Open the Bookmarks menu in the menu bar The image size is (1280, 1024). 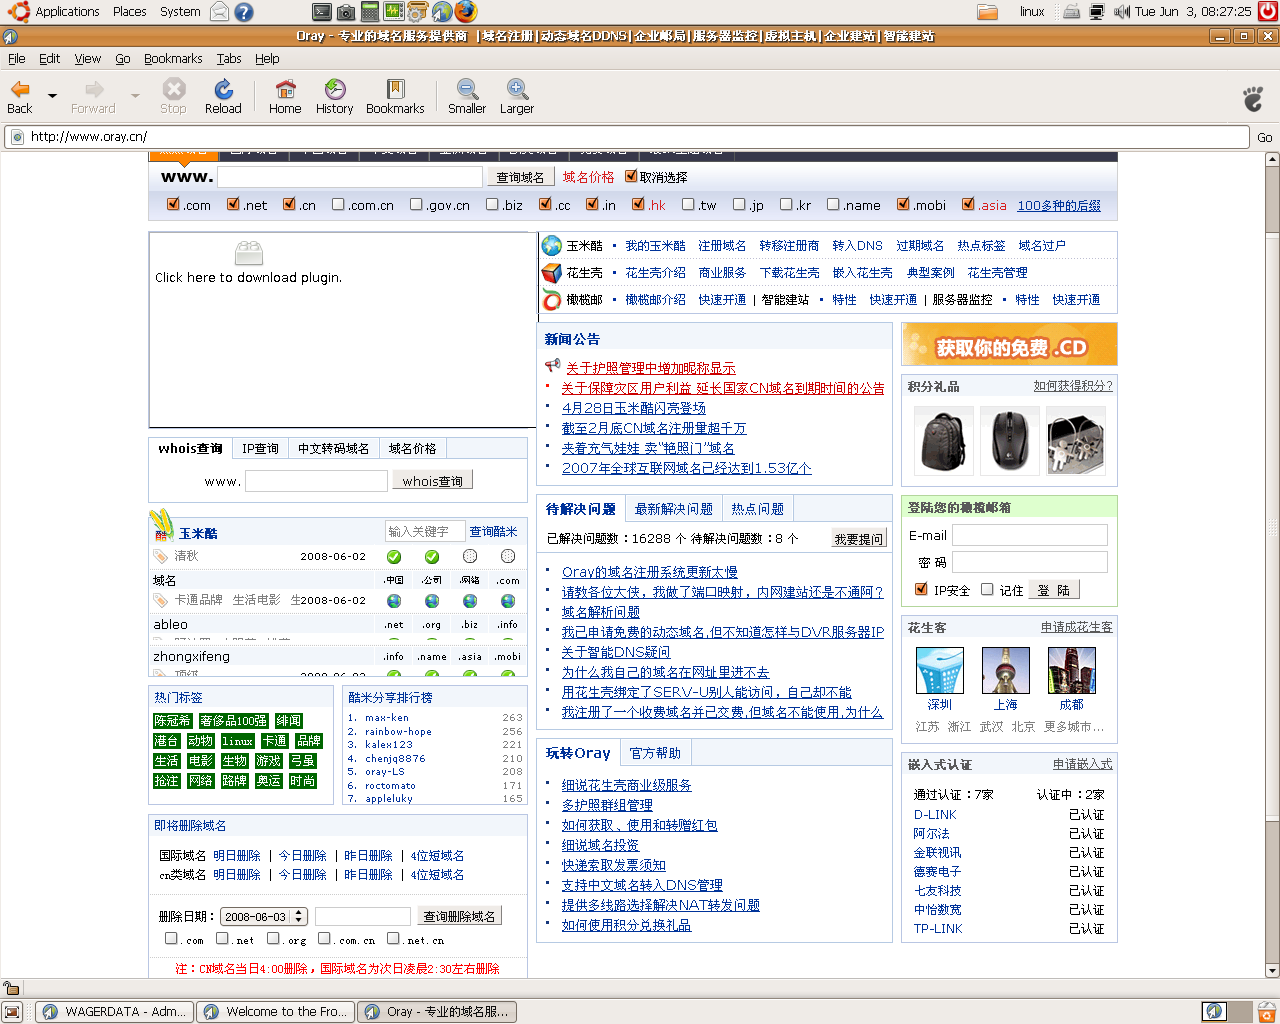[173, 59]
